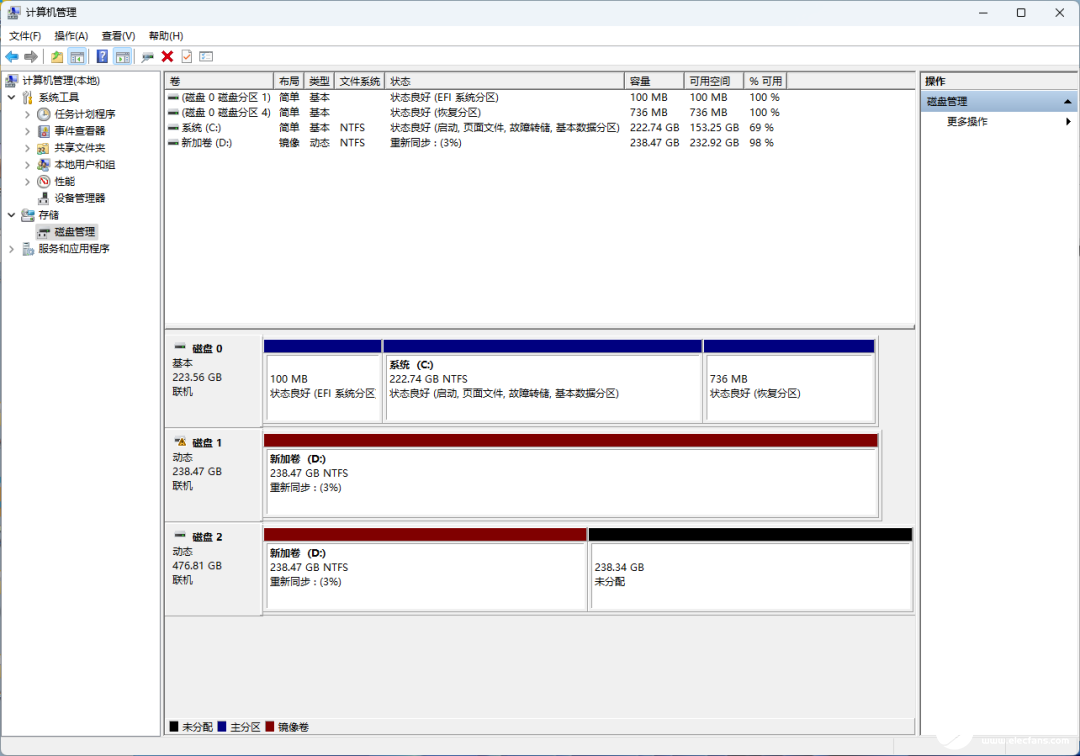
Task: Click the red X delete volume icon
Action: [x=167, y=57]
